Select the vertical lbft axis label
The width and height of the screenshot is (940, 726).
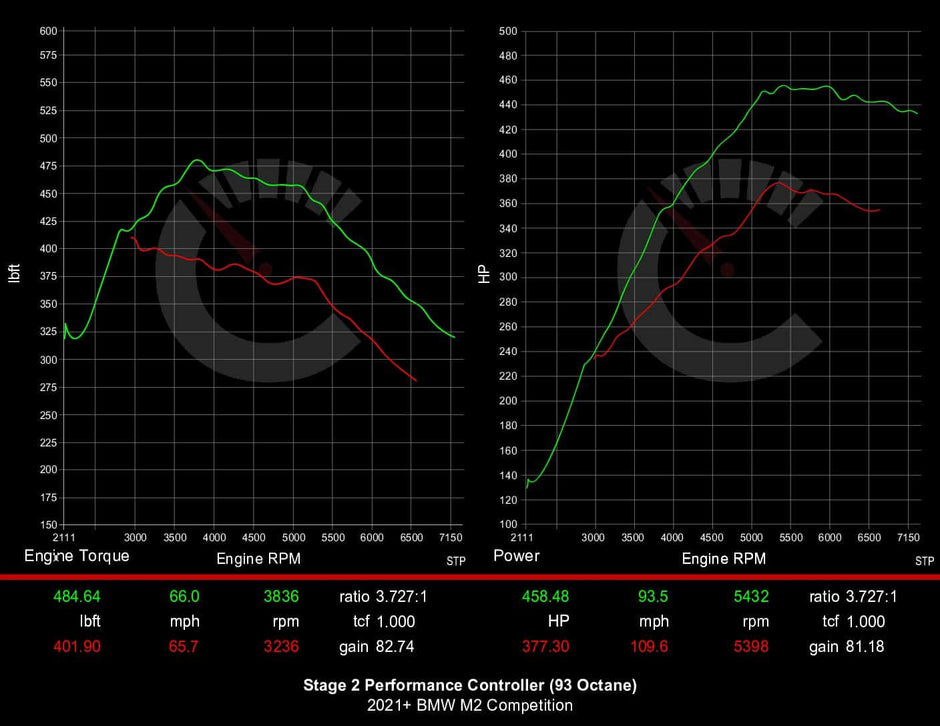pos(14,273)
